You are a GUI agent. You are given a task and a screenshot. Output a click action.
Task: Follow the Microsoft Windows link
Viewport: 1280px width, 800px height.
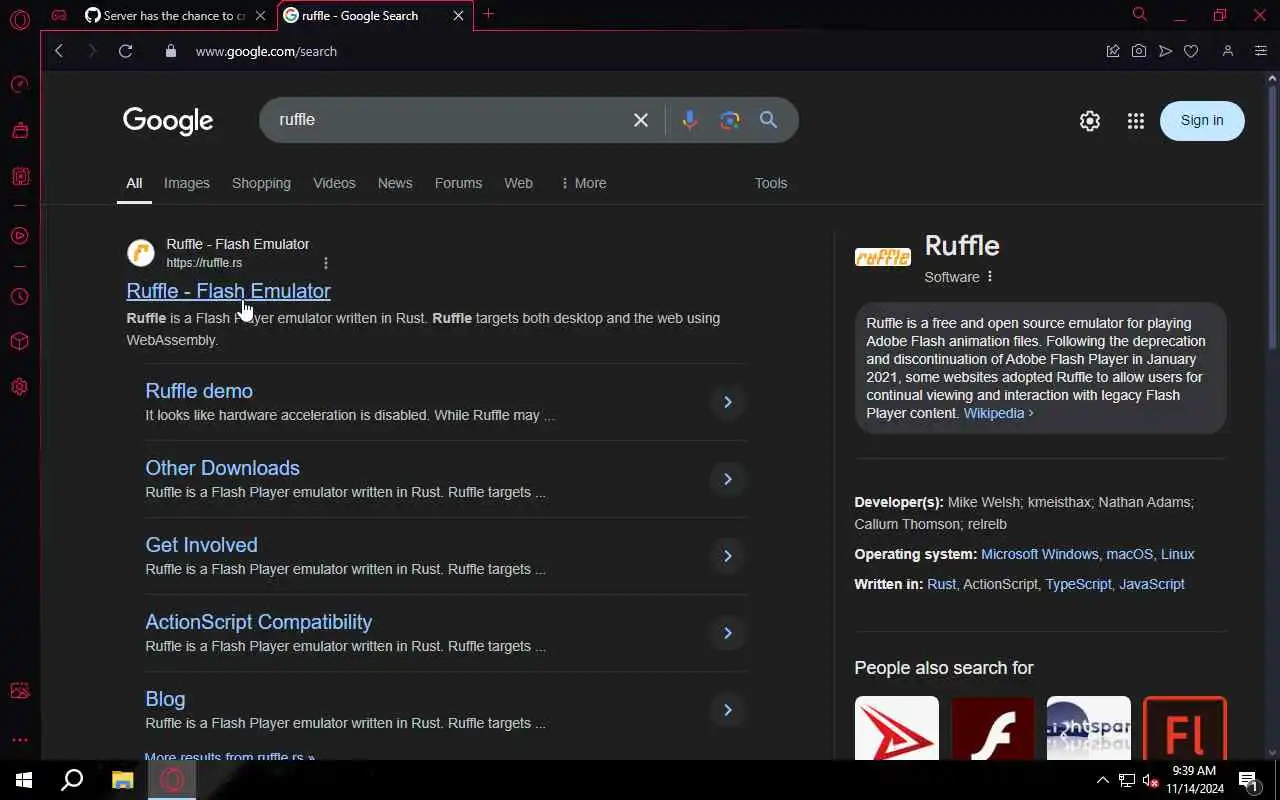coord(1040,554)
